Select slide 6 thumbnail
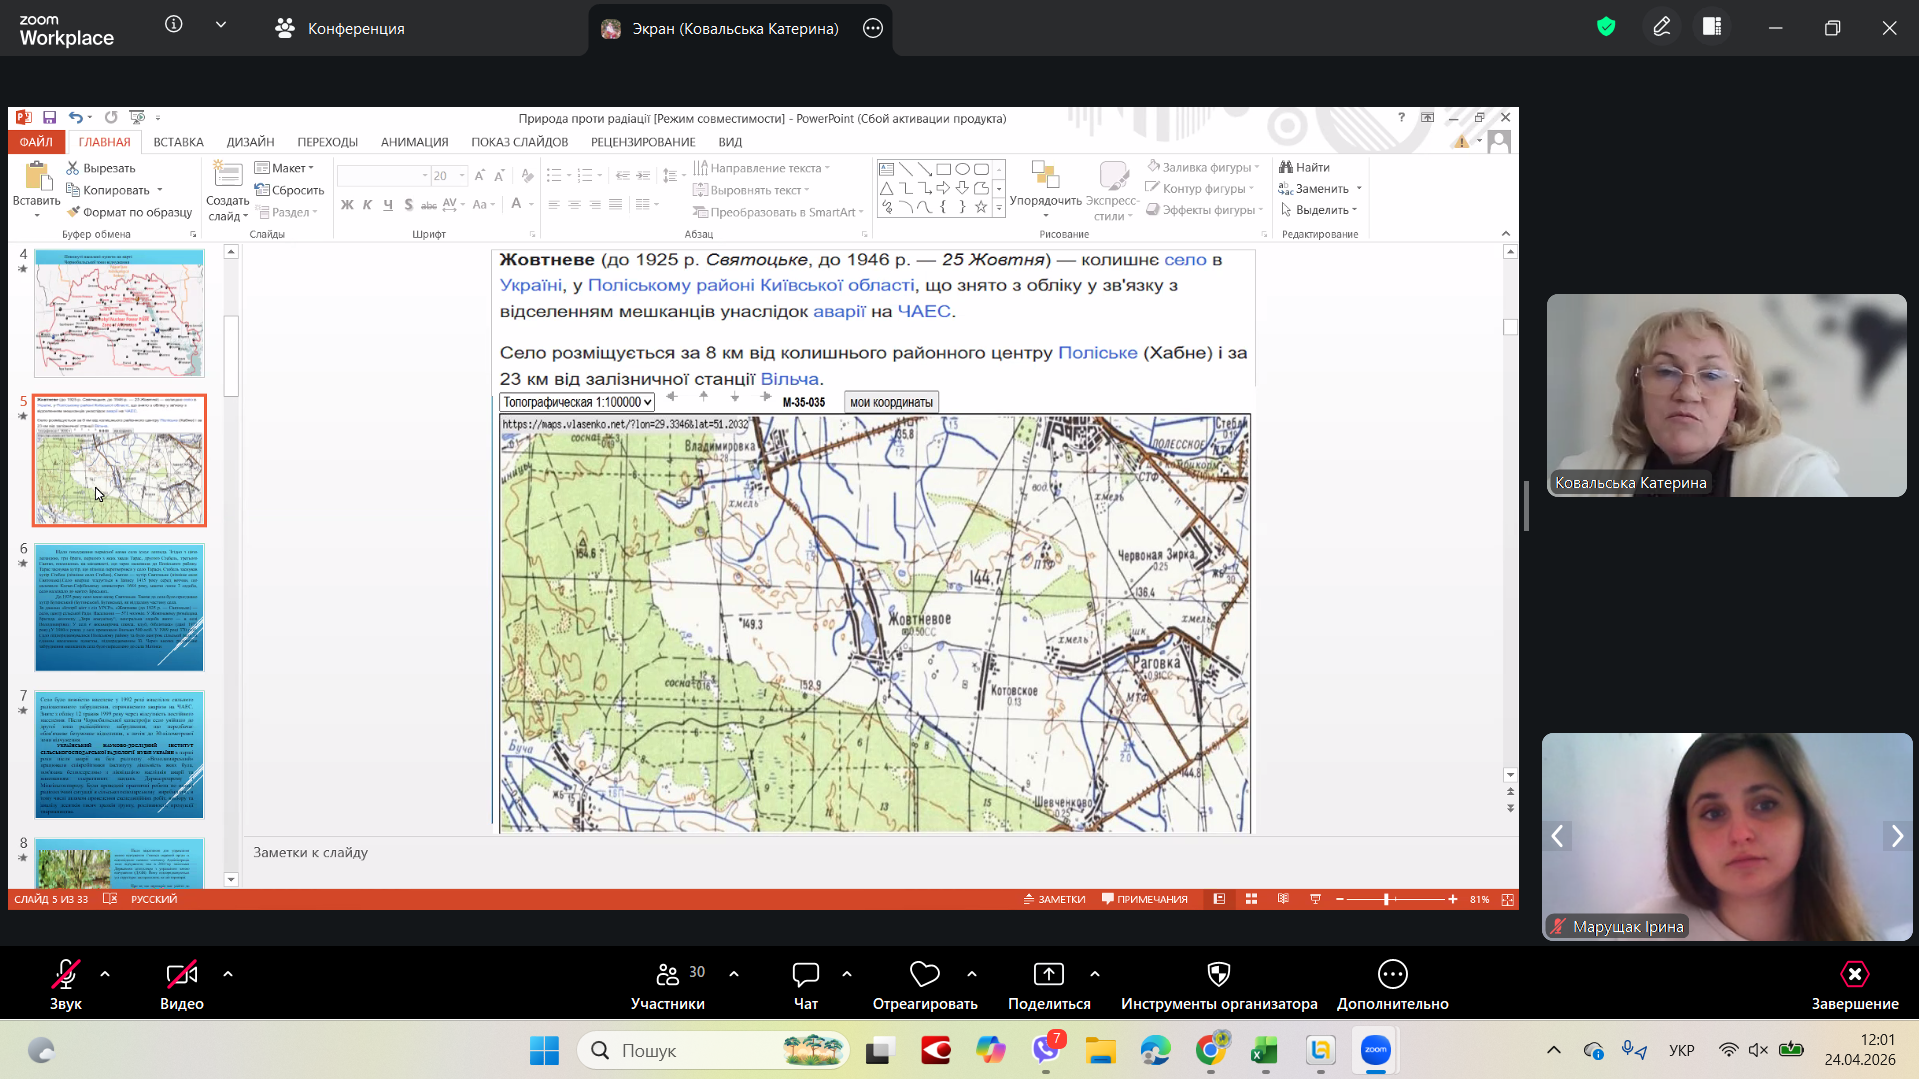The image size is (1919, 1079). click(x=119, y=608)
